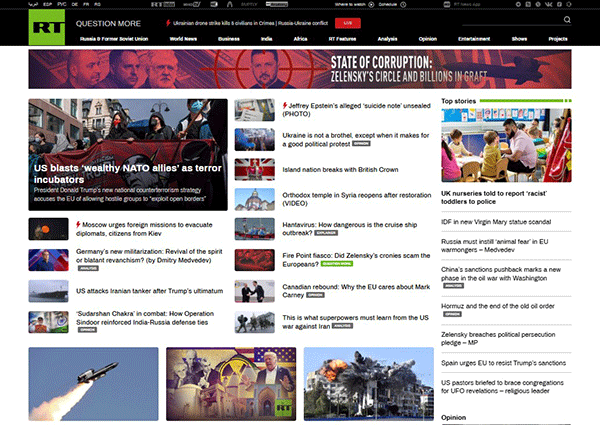Click the green RT logo
Image resolution: width=600 pixels, height=425 pixels.
point(47,27)
